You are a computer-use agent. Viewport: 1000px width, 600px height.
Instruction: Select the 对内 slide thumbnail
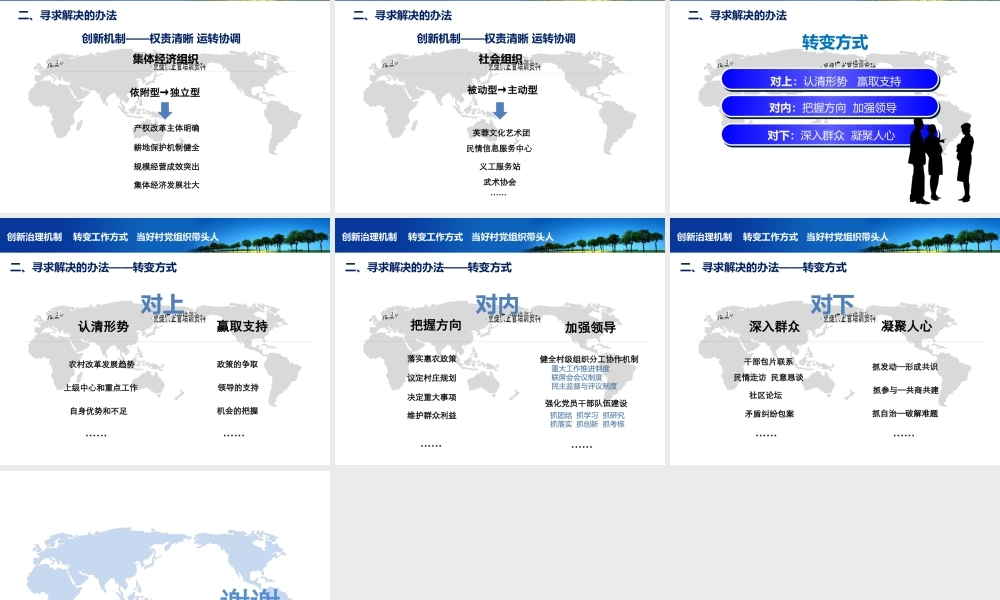click(499, 341)
